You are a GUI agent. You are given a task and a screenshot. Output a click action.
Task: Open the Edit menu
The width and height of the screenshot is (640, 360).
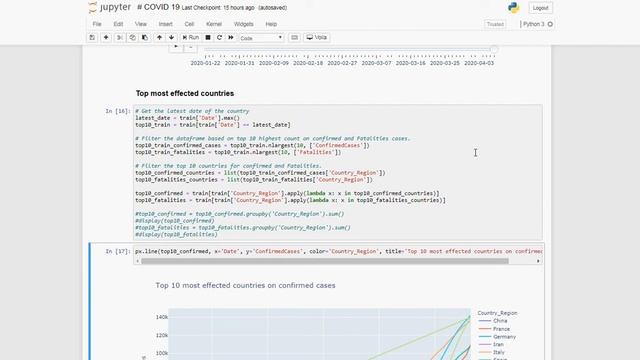118,24
